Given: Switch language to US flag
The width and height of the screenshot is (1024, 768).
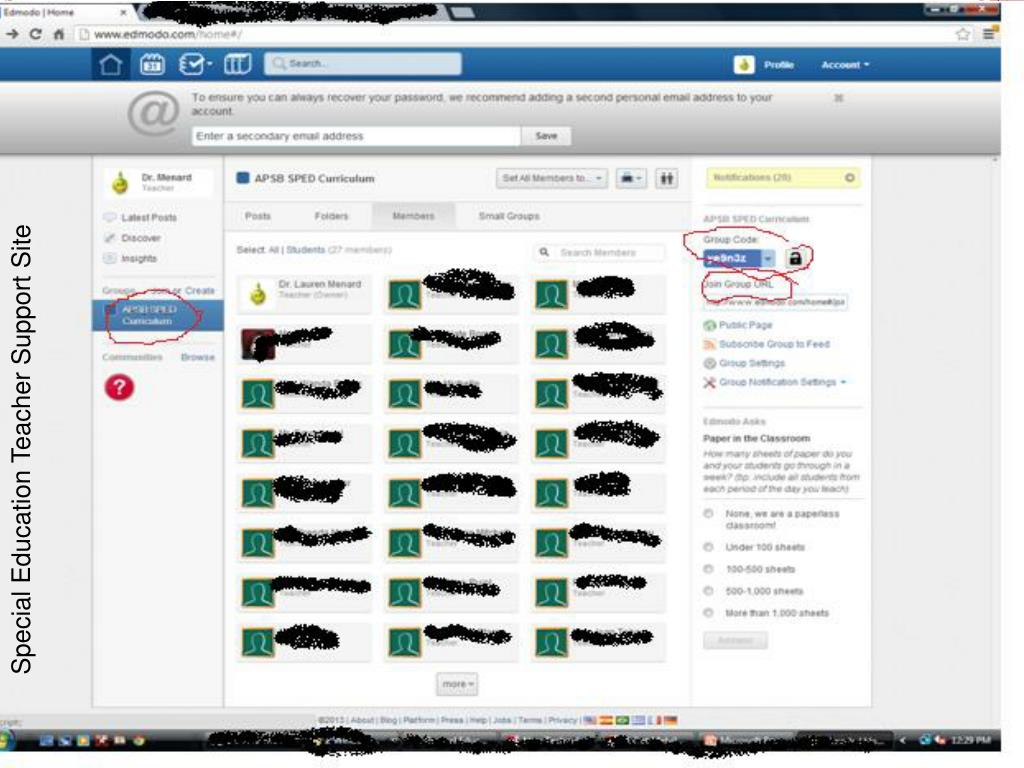Looking at the screenshot, I should pos(590,720).
